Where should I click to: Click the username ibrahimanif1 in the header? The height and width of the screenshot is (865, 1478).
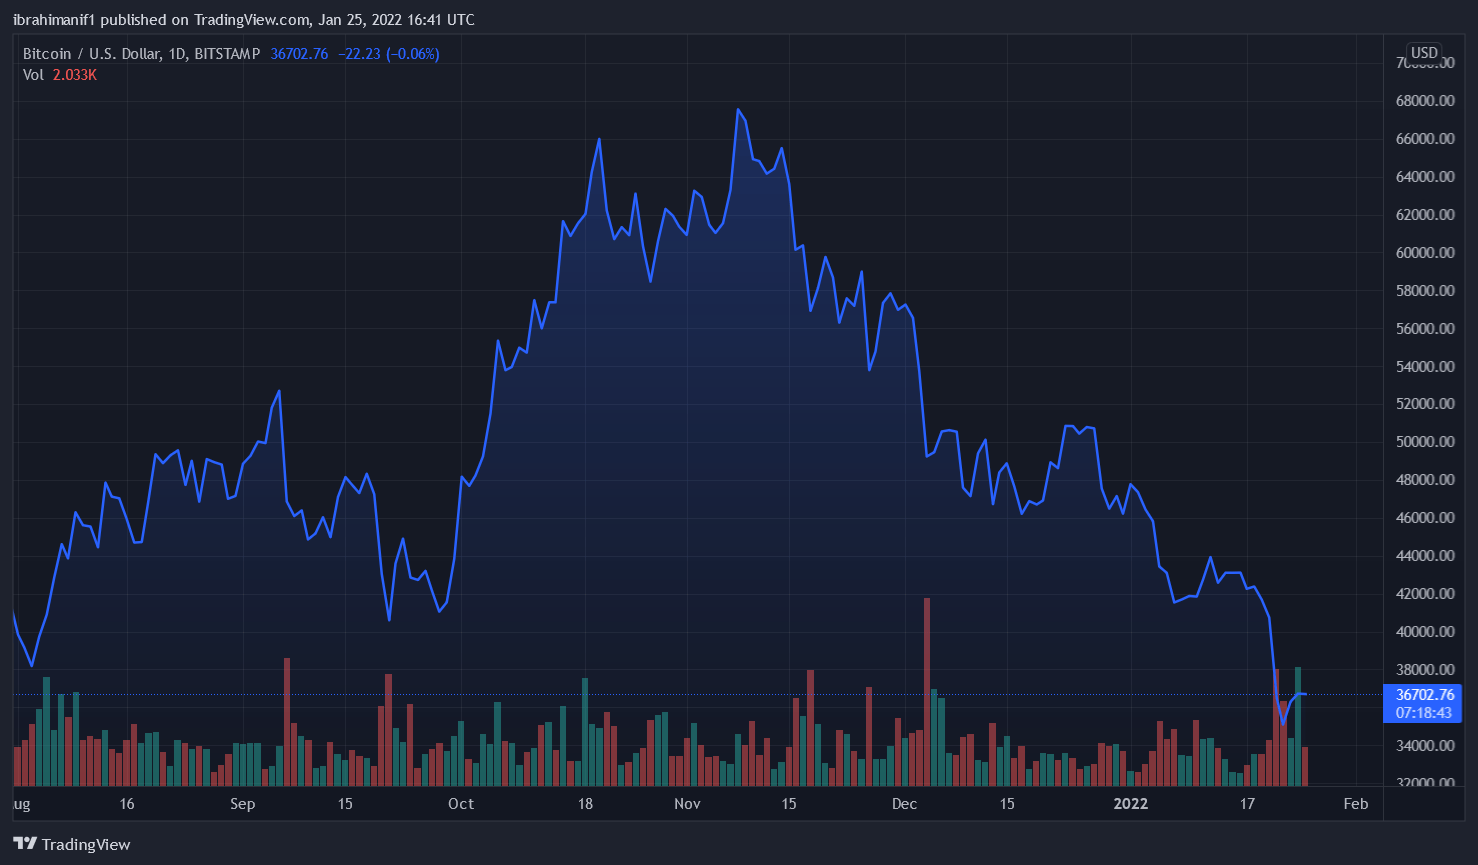pos(54,20)
